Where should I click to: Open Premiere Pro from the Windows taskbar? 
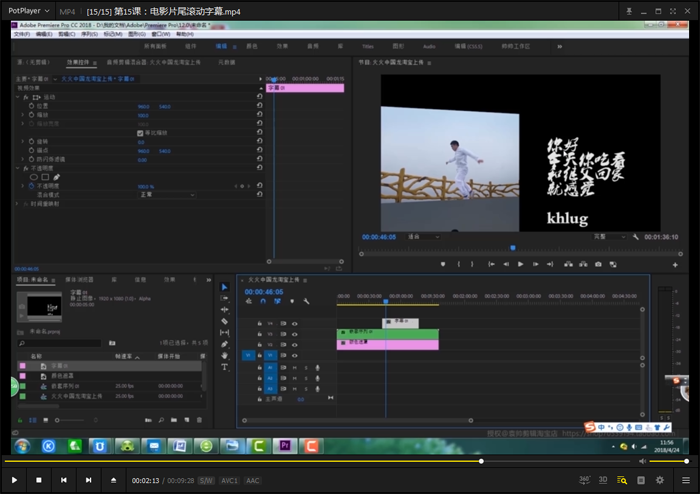pyautogui.click(x=286, y=445)
